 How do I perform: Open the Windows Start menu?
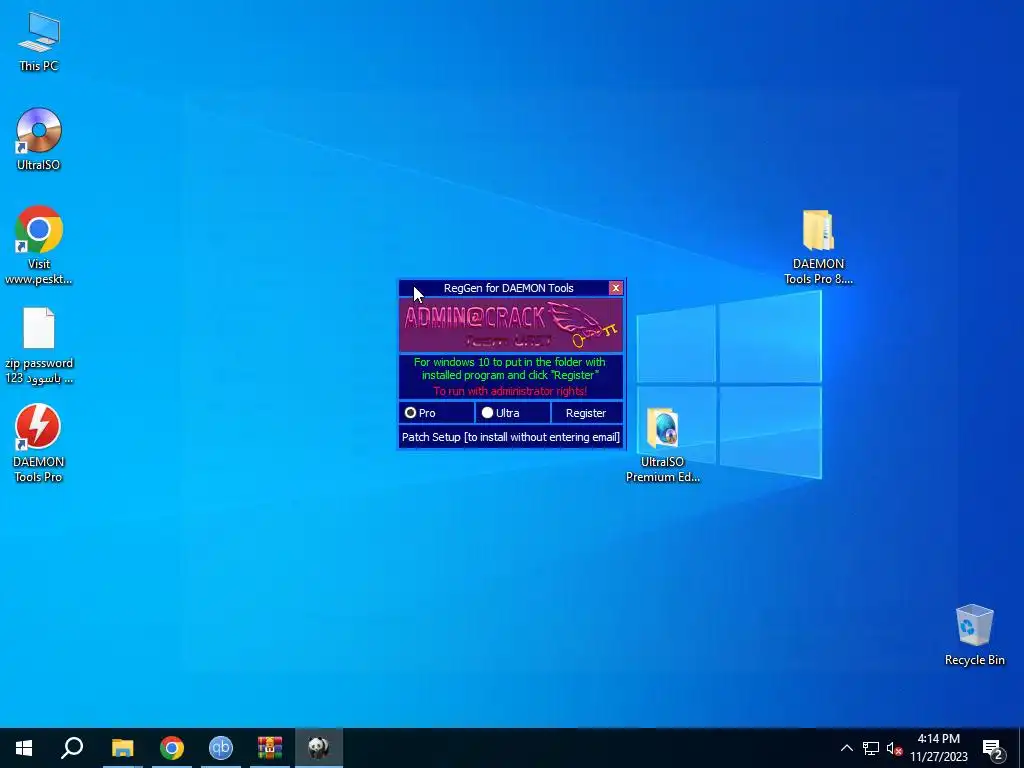(24, 748)
